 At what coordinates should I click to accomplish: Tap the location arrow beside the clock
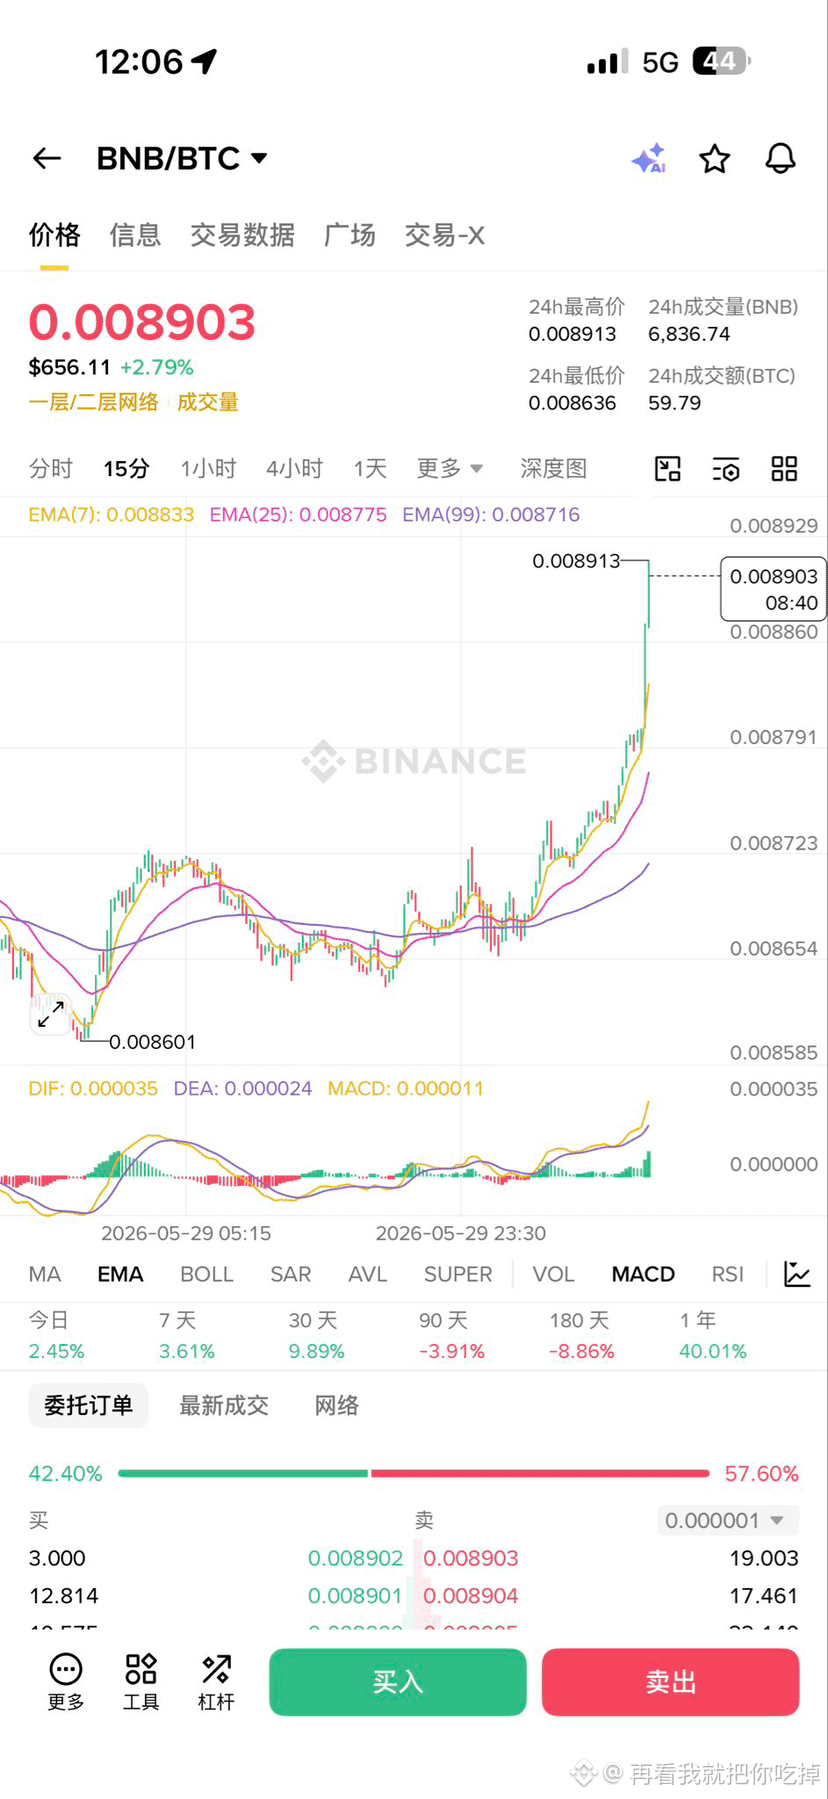[x=204, y=62]
